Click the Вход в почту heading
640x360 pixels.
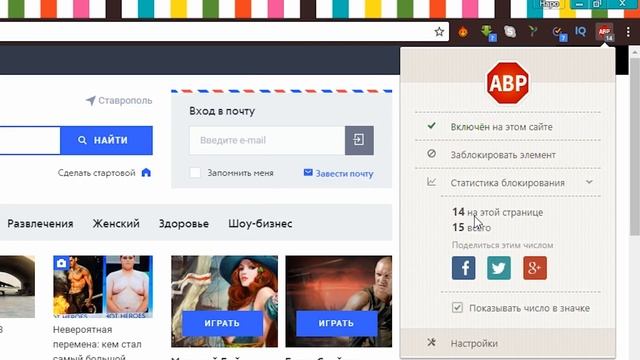point(222,111)
